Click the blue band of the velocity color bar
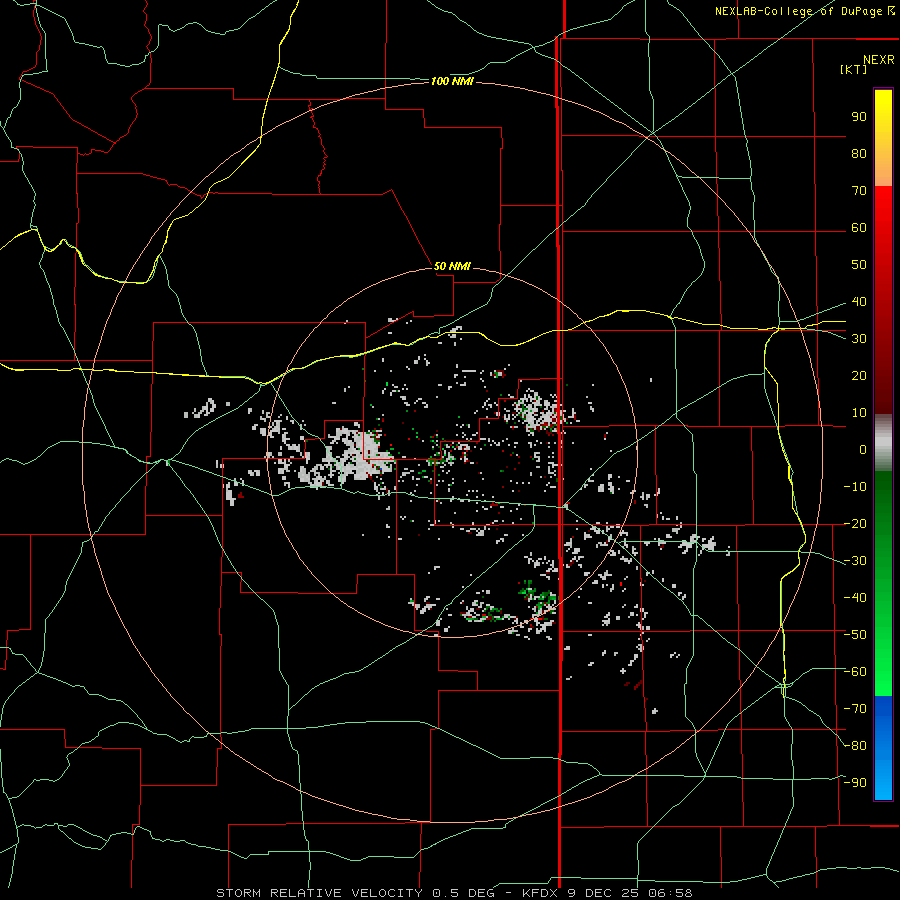This screenshot has width=900, height=900. coord(883,747)
